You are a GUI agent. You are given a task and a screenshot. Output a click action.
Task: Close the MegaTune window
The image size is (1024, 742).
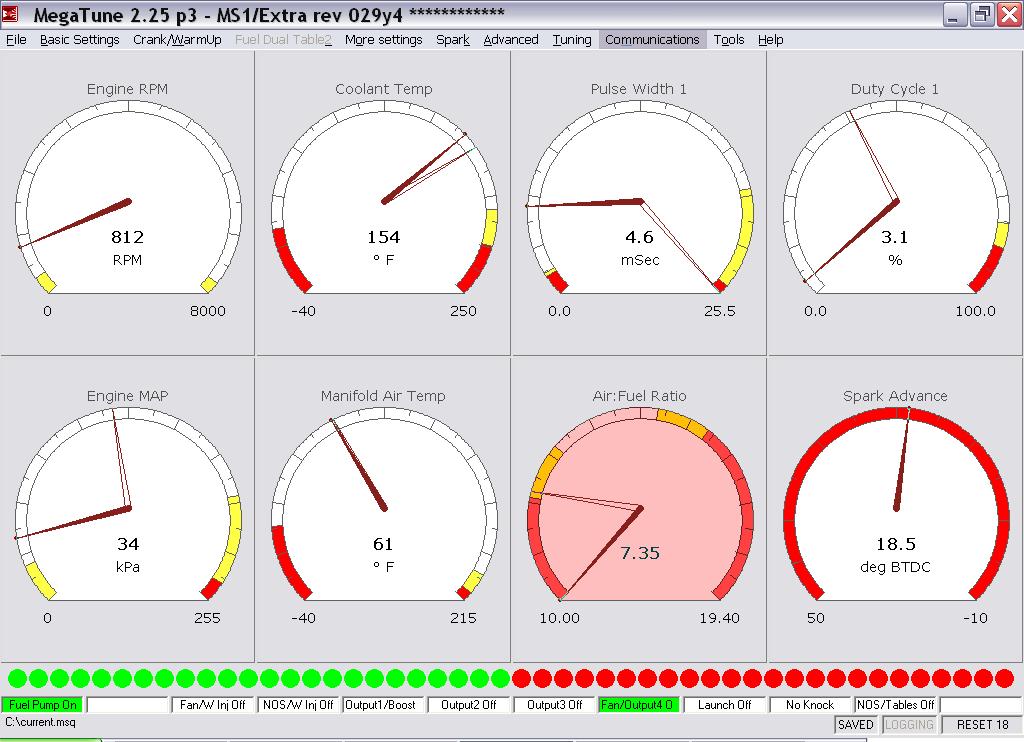[x=1008, y=14]
